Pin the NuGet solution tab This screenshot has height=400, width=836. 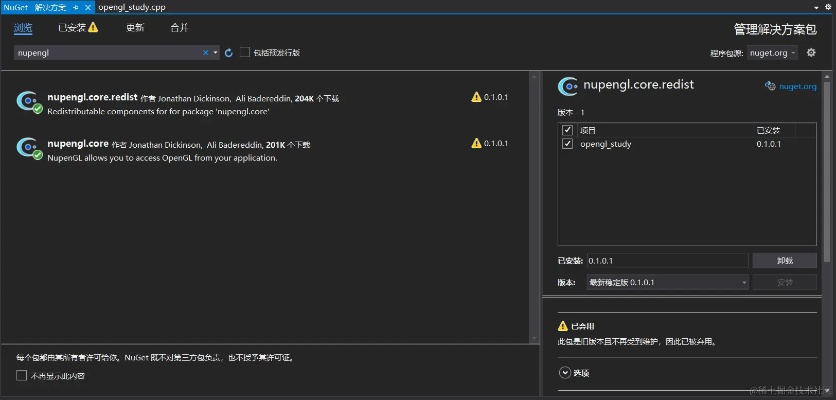tap(75, 7)
